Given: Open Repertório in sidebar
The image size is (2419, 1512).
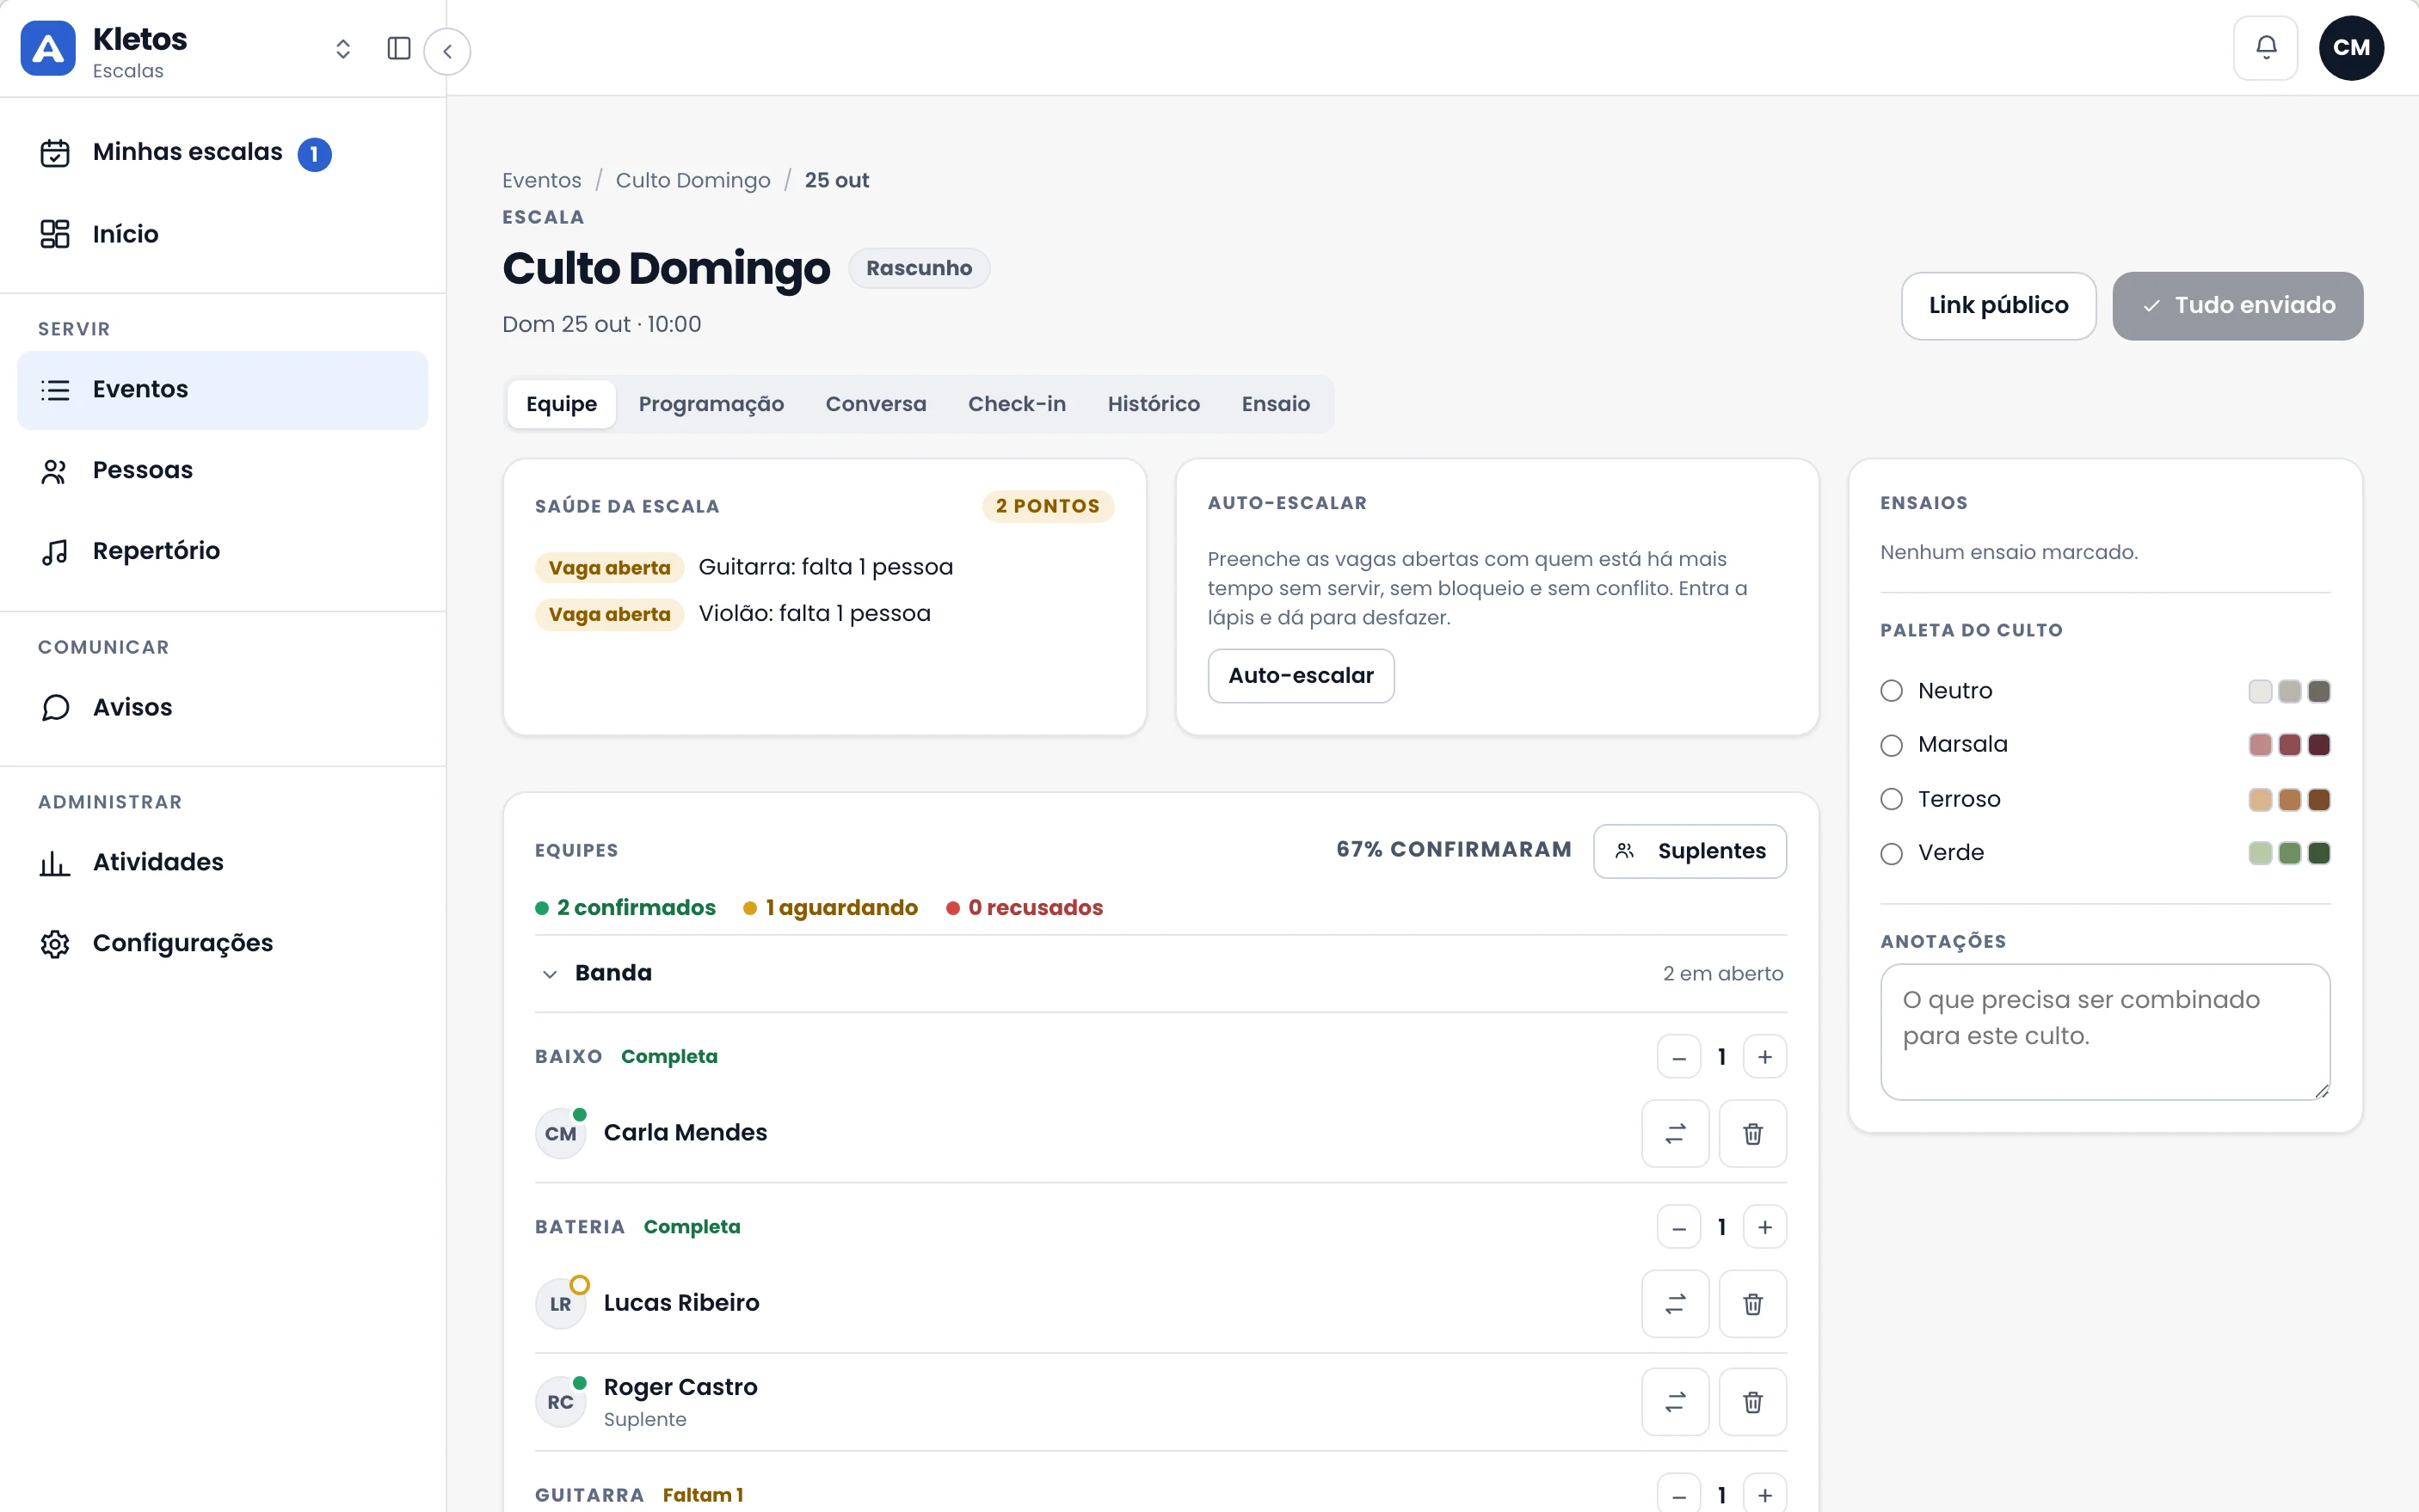Looking at the screenshot, I should (222, 551).
